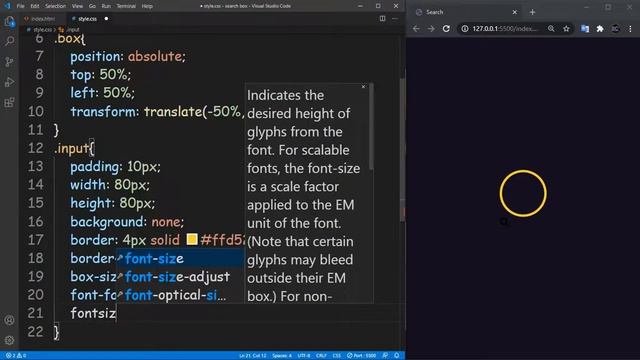The height and width of the screenshot is (360, 640).
Task: Click the feedback icon in status bar
Action: [x=385, y=356]
